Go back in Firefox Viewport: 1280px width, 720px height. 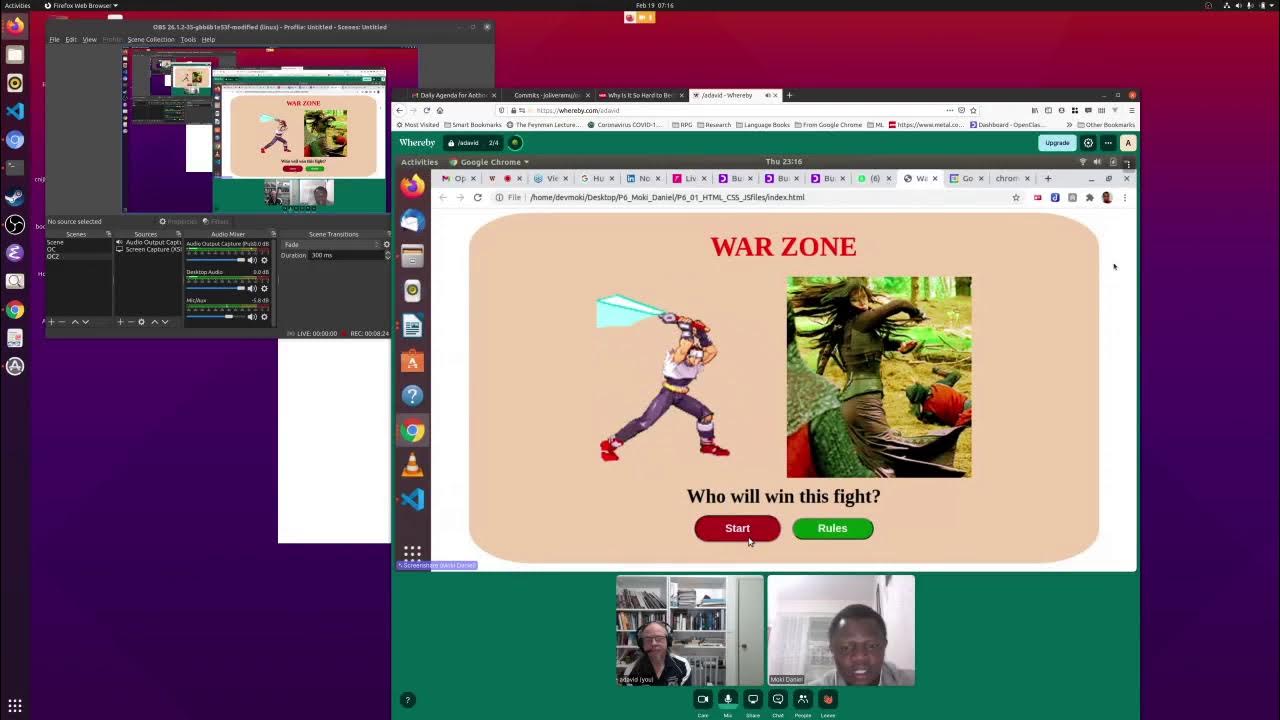click(400, 110)
